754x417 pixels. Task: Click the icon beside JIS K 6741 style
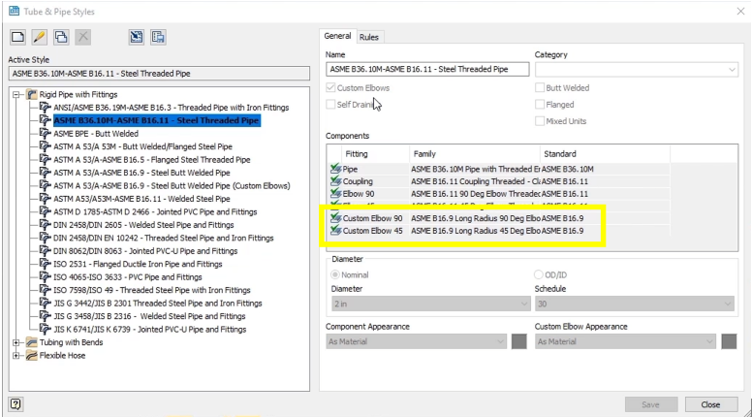45,329
